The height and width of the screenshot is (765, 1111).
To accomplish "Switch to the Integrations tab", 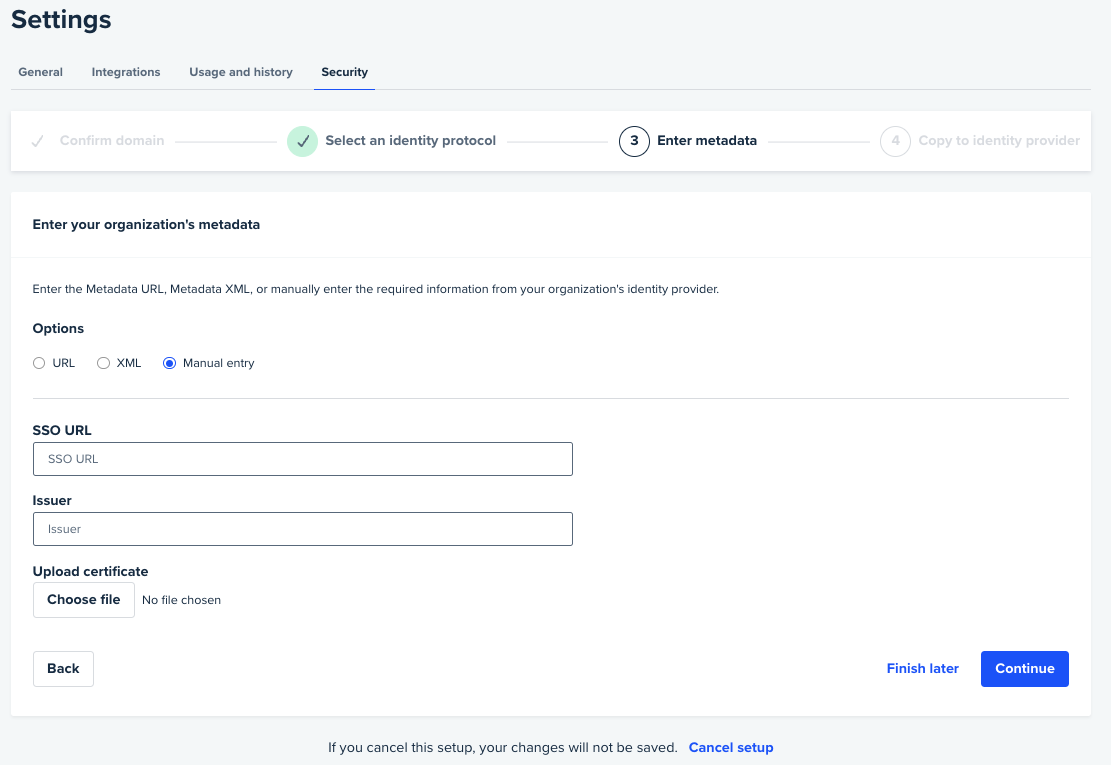I will point(126,72).
